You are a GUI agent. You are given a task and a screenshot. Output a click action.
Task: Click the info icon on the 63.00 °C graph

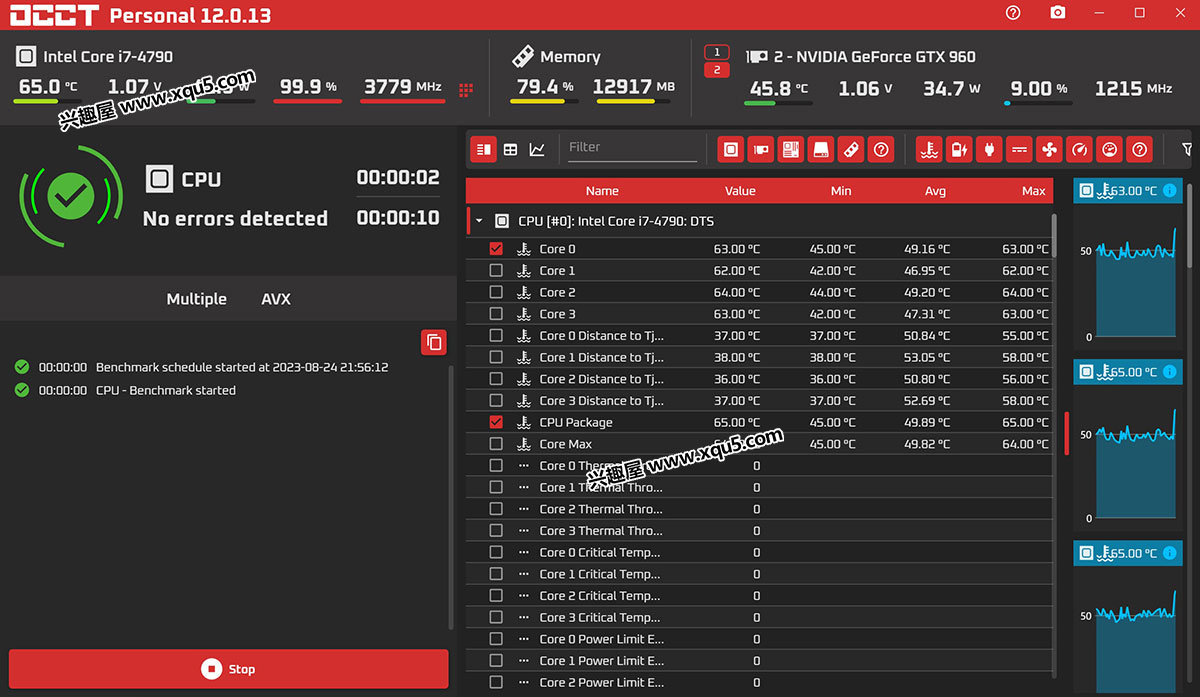1170,190
